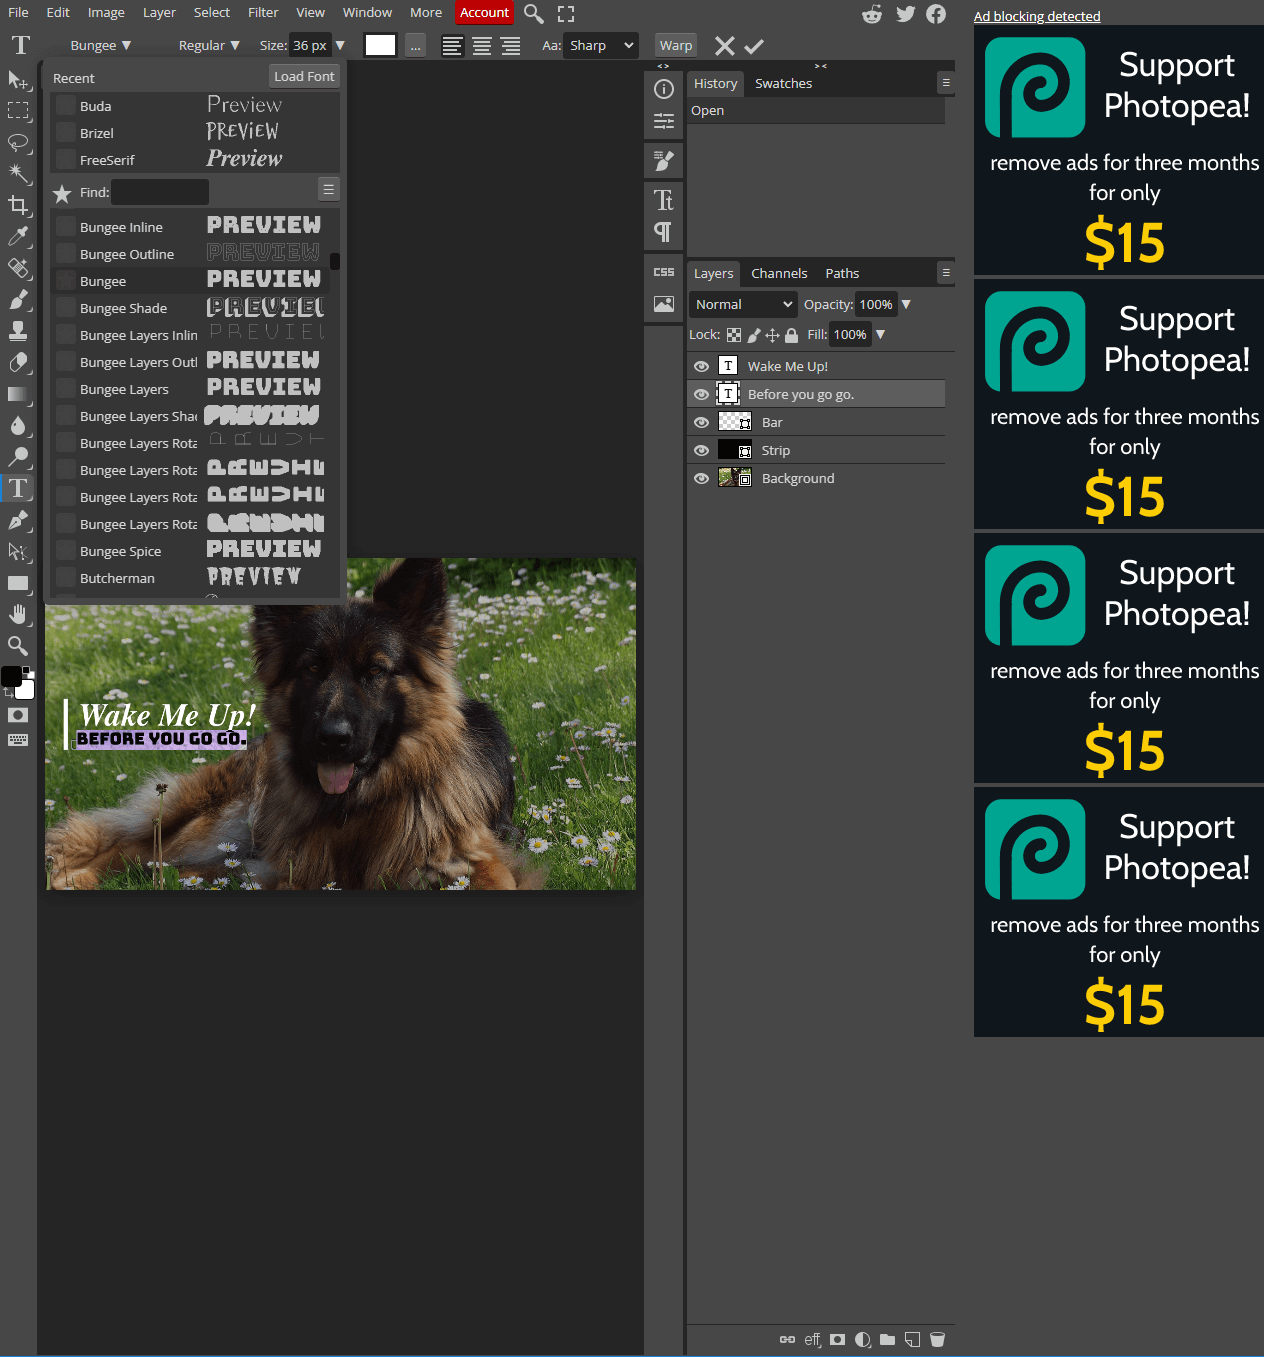Open the CSS panel

[664, 272]
